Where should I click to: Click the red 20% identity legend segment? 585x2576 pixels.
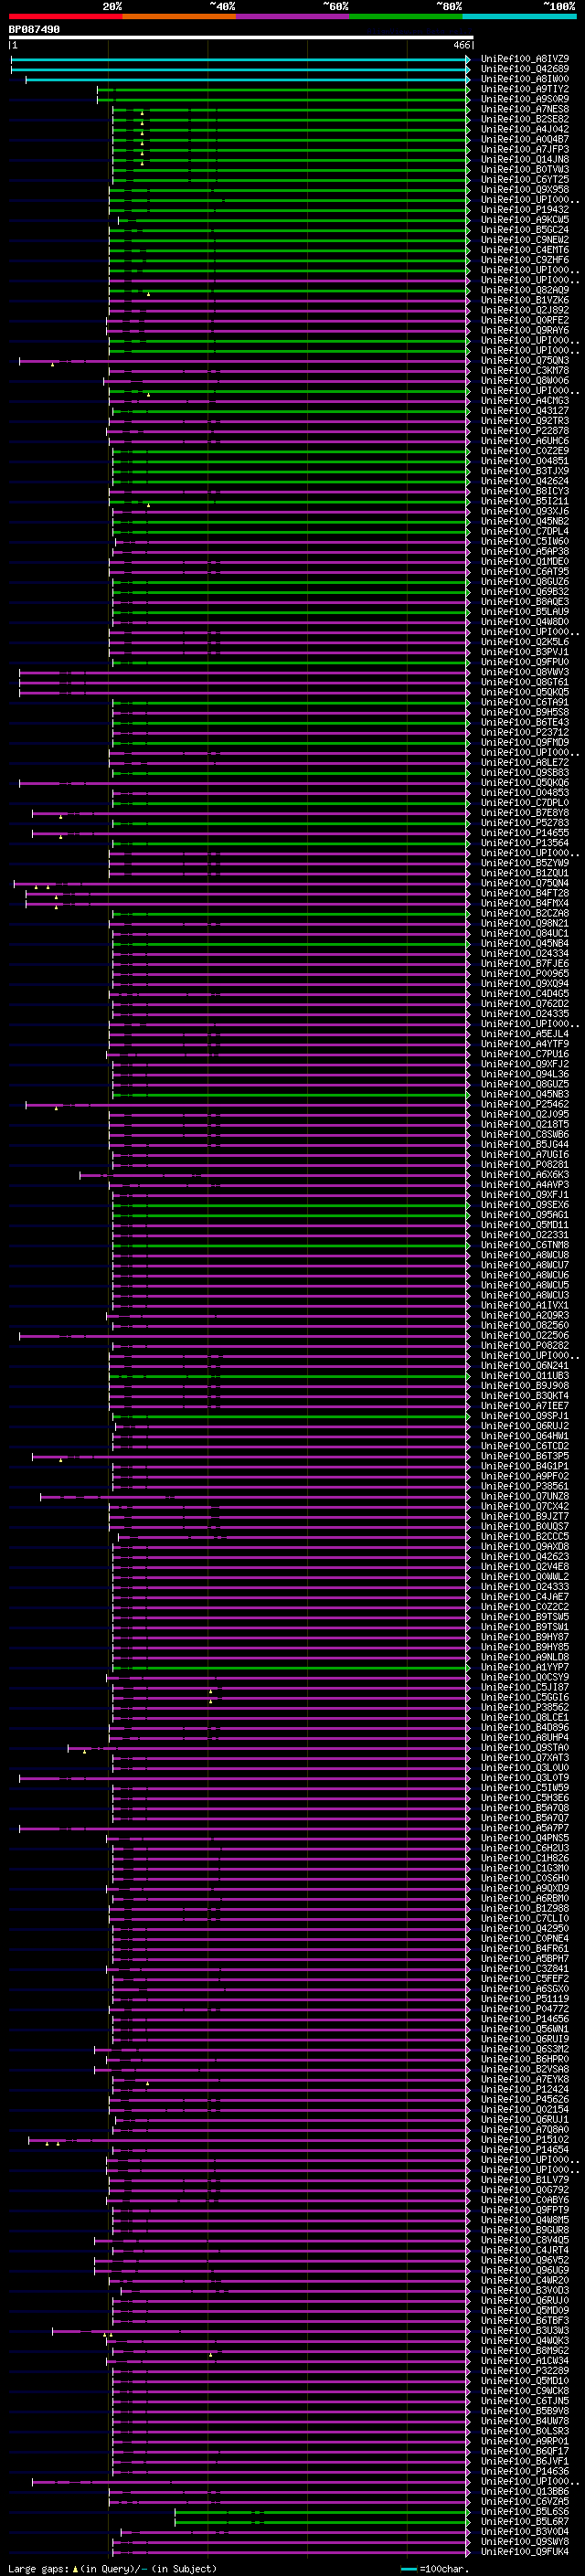coord(65,16)
